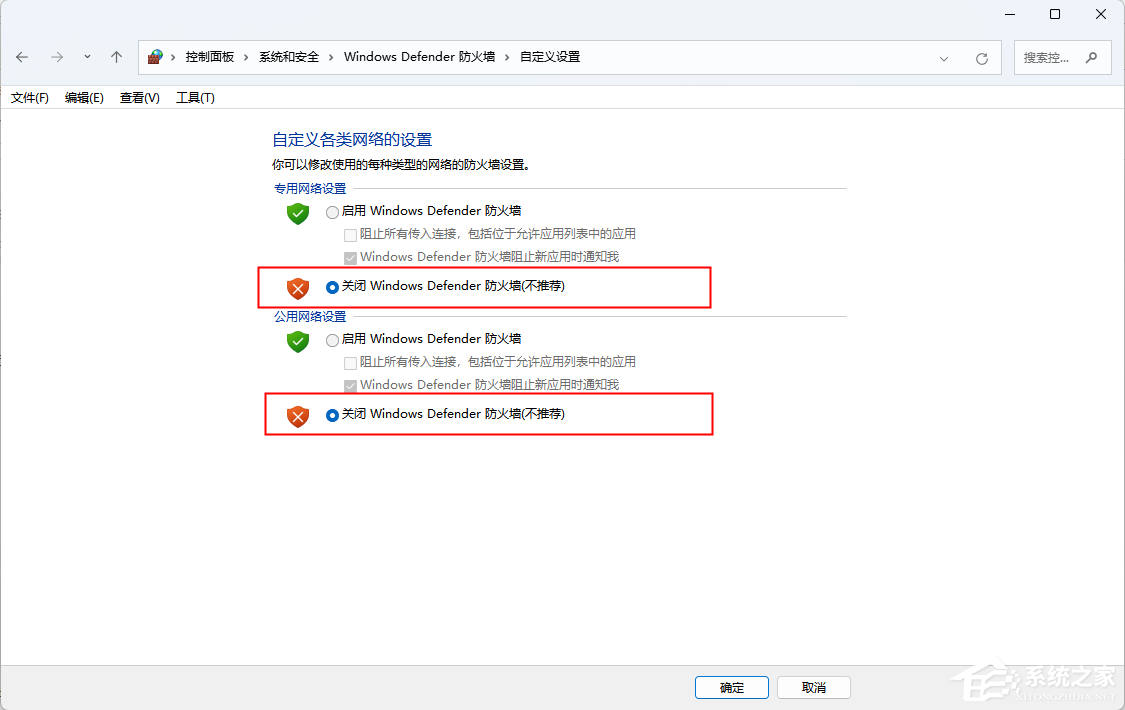This screenshot has width=1125, height=710.
Task: Check block all incoming under 专用网络设置
Action: (x=350, y=235)
